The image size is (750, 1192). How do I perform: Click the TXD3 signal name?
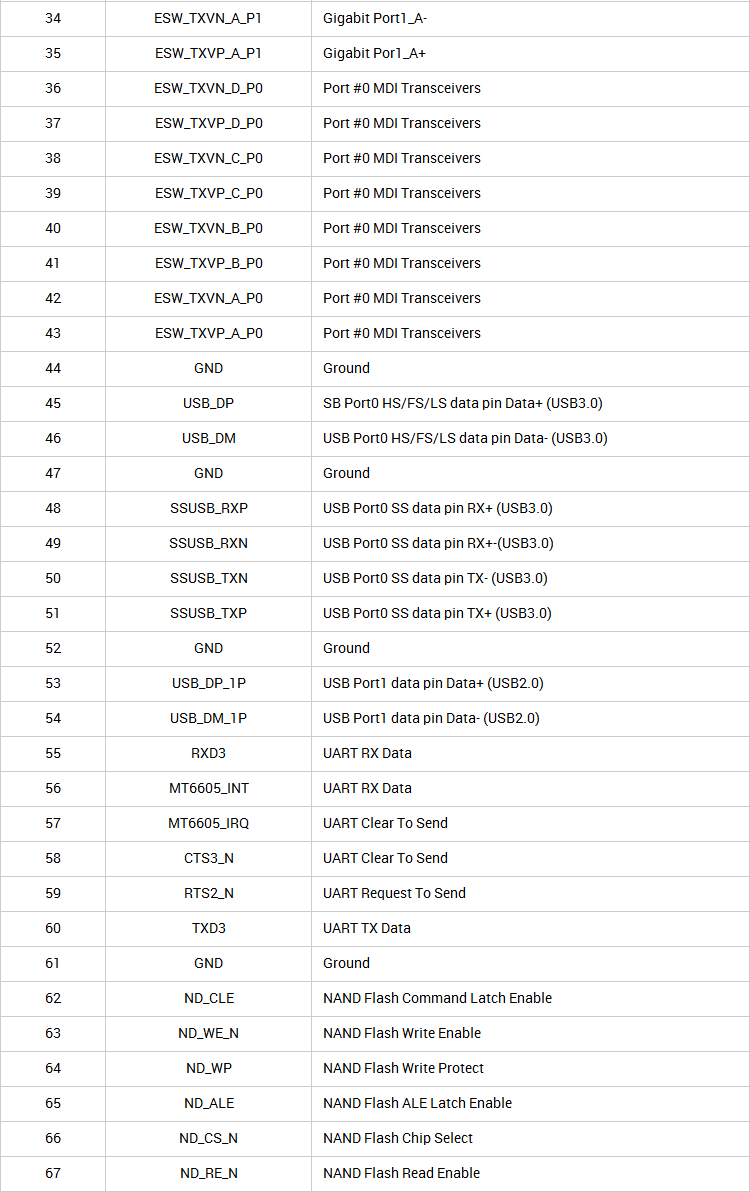pos(208,928)
